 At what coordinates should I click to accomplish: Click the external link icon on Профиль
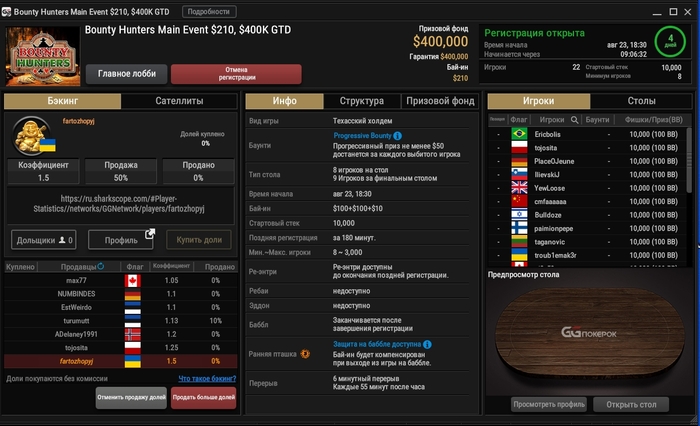150,234
